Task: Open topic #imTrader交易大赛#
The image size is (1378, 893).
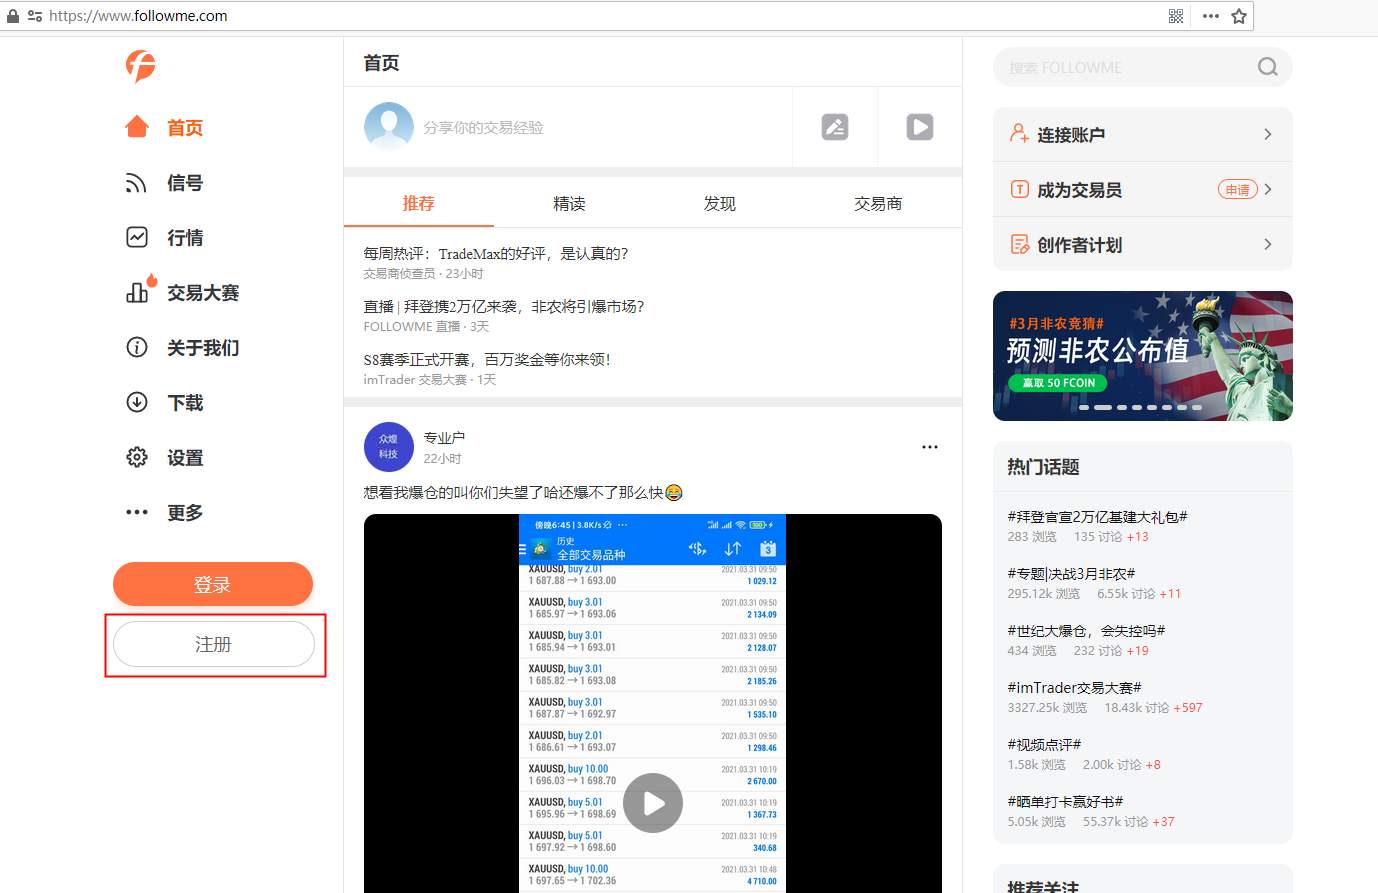Action: point(1074,688)
